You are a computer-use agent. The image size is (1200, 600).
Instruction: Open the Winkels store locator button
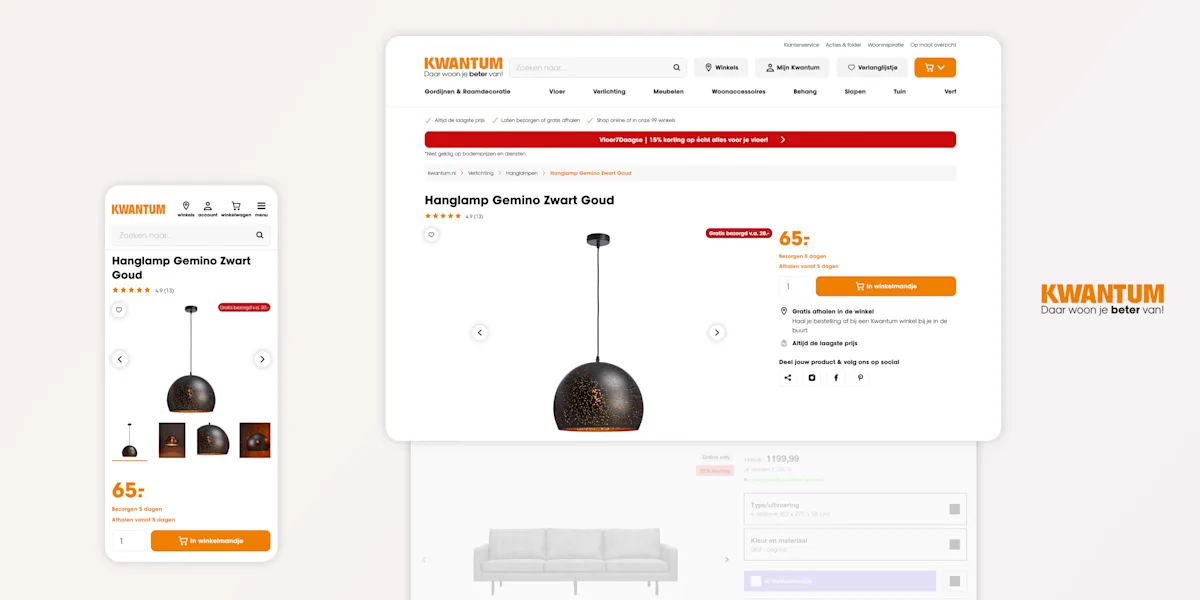tap(721, 68)
